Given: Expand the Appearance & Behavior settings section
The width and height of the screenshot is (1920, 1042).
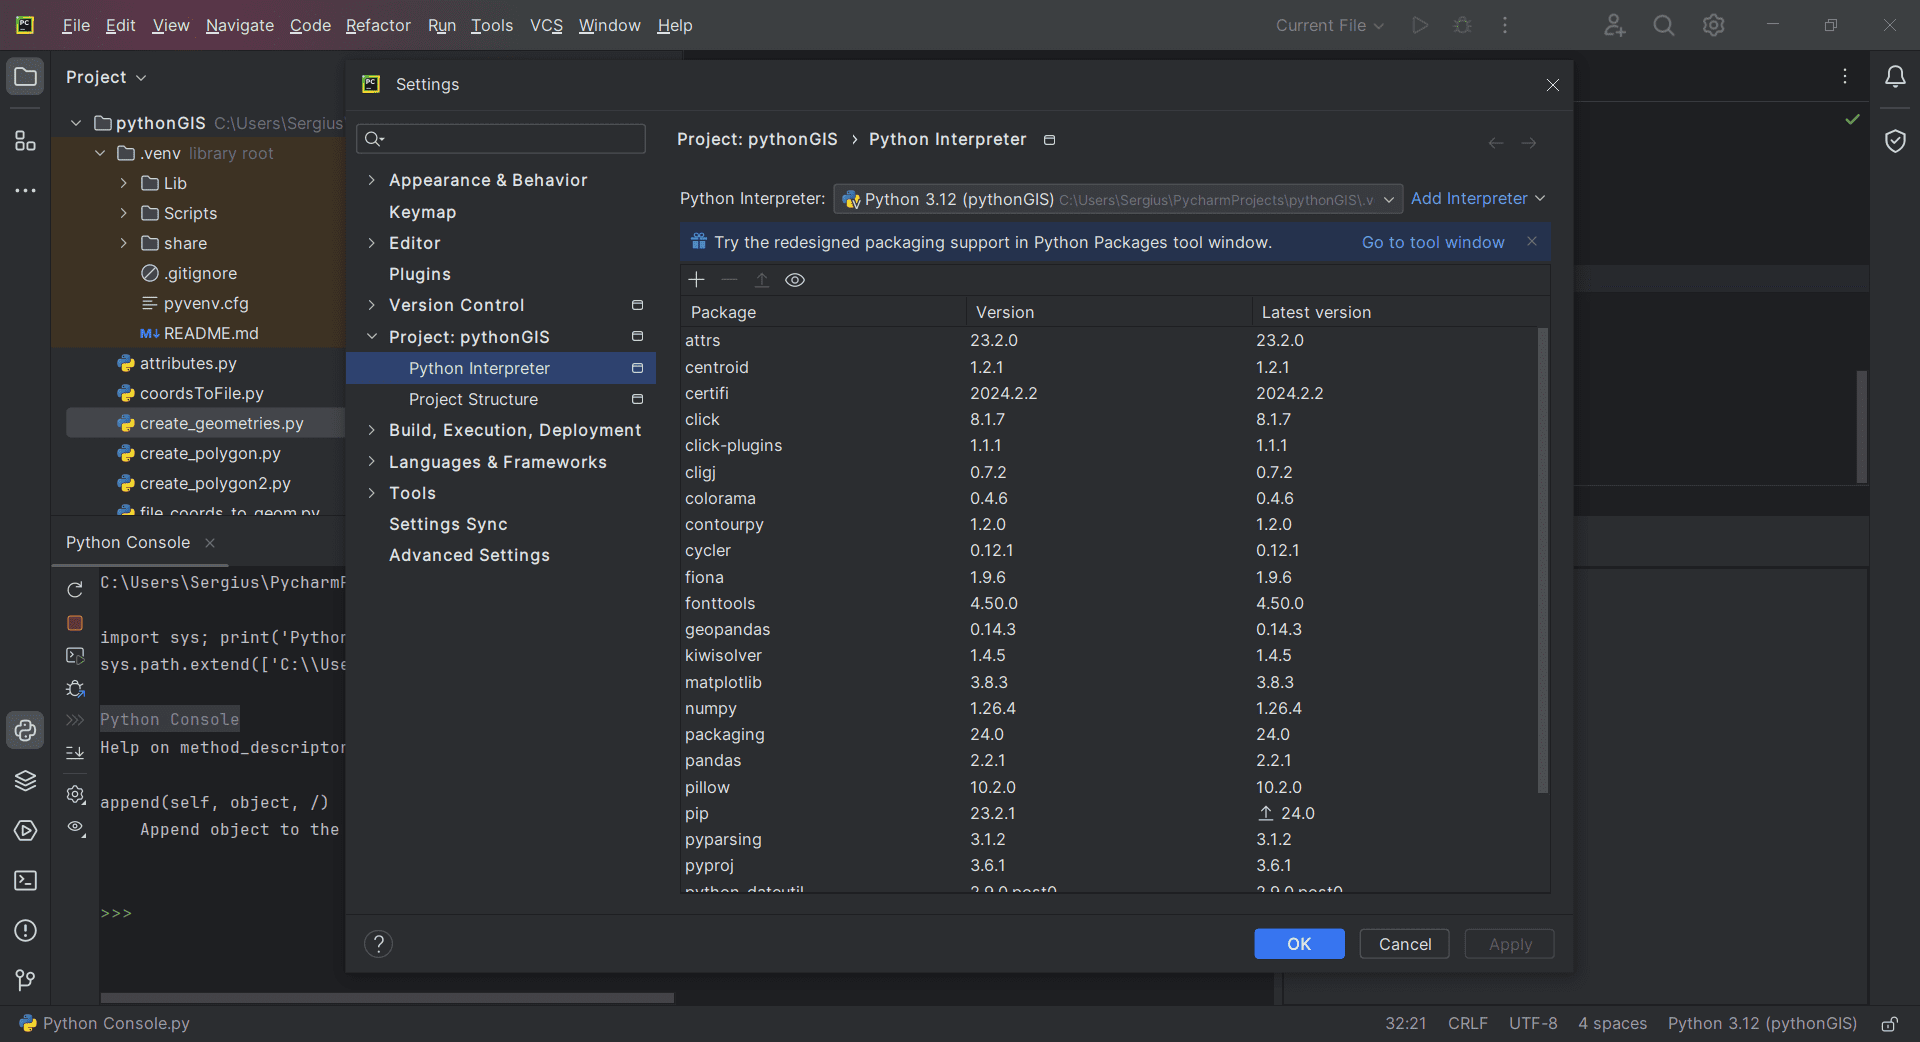Looking at the screenshot, I should pyautogui.click(x=371, y=180).
